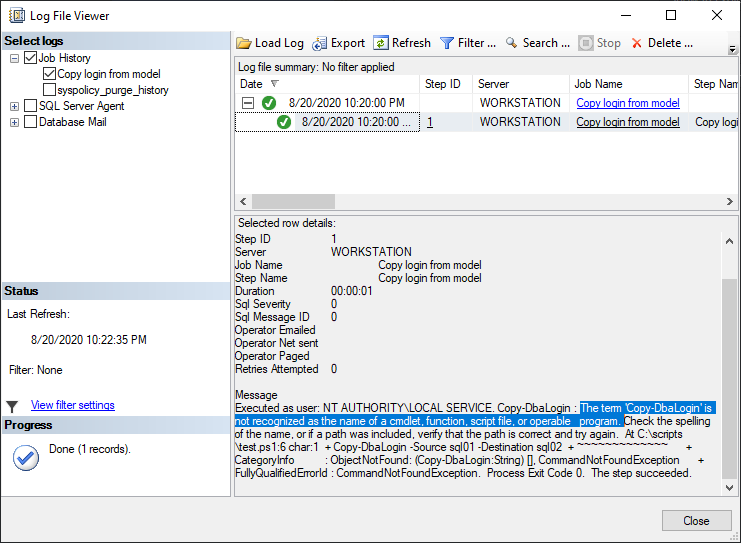Click the Log File Viewer title icon
This screenshot has height=543, width=741.
(x=17, y=16)
